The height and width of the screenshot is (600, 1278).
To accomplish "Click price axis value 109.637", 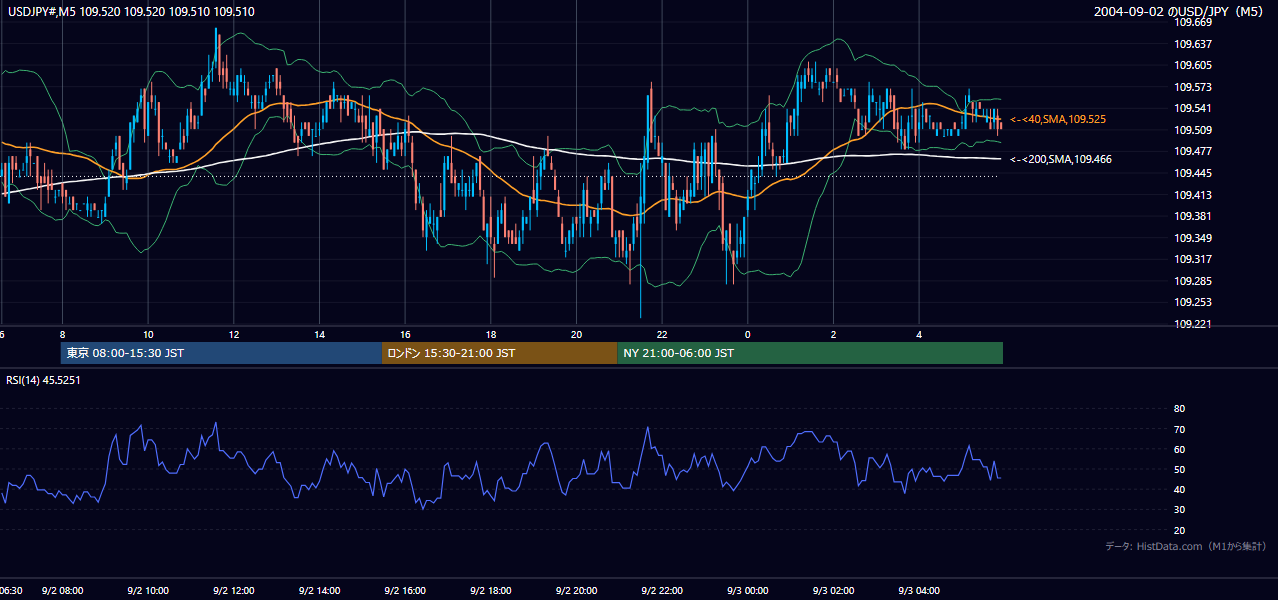I will click(x=1193, y=44).
